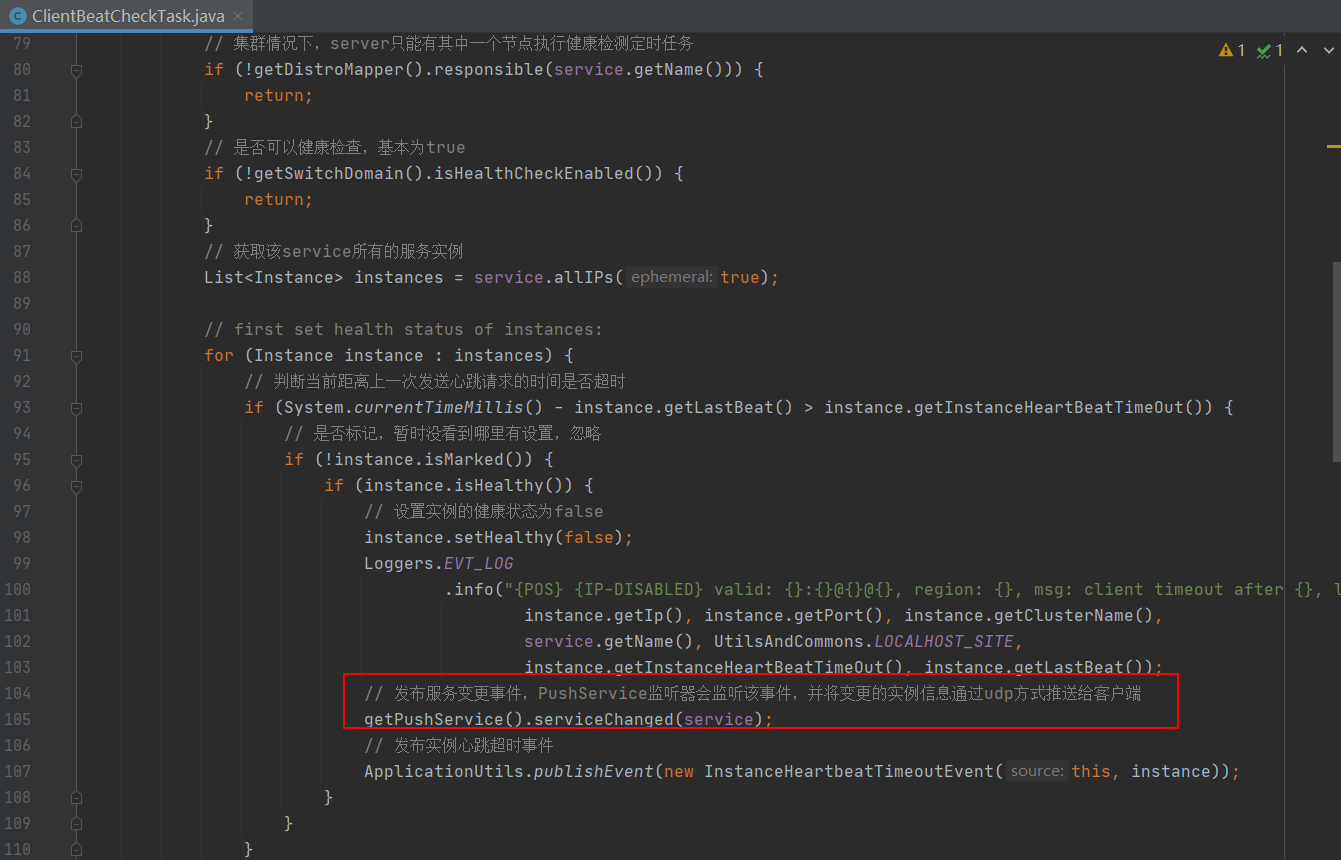Click on instance.getIp() at line 101
Viewport: 1341px width, 860px height.
(x=604, y=615)
